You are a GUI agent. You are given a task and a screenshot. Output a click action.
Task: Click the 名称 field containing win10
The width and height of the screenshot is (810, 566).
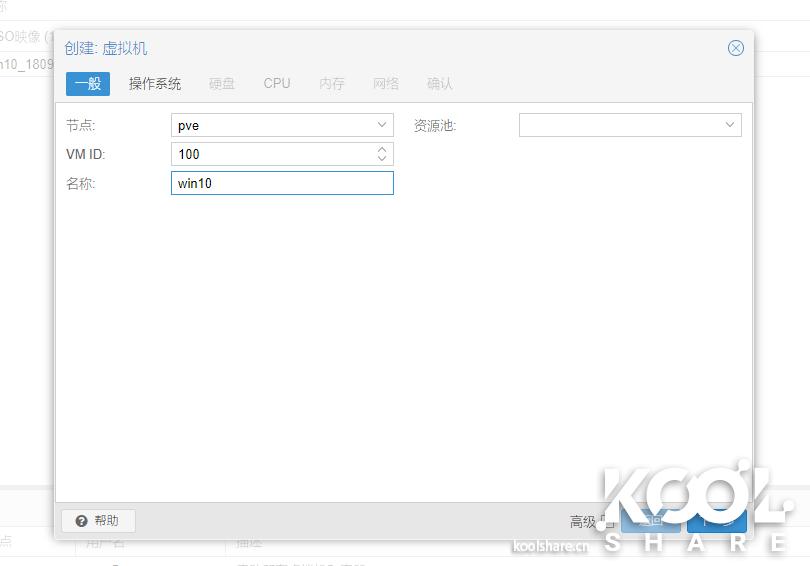(x=282, y=183)
